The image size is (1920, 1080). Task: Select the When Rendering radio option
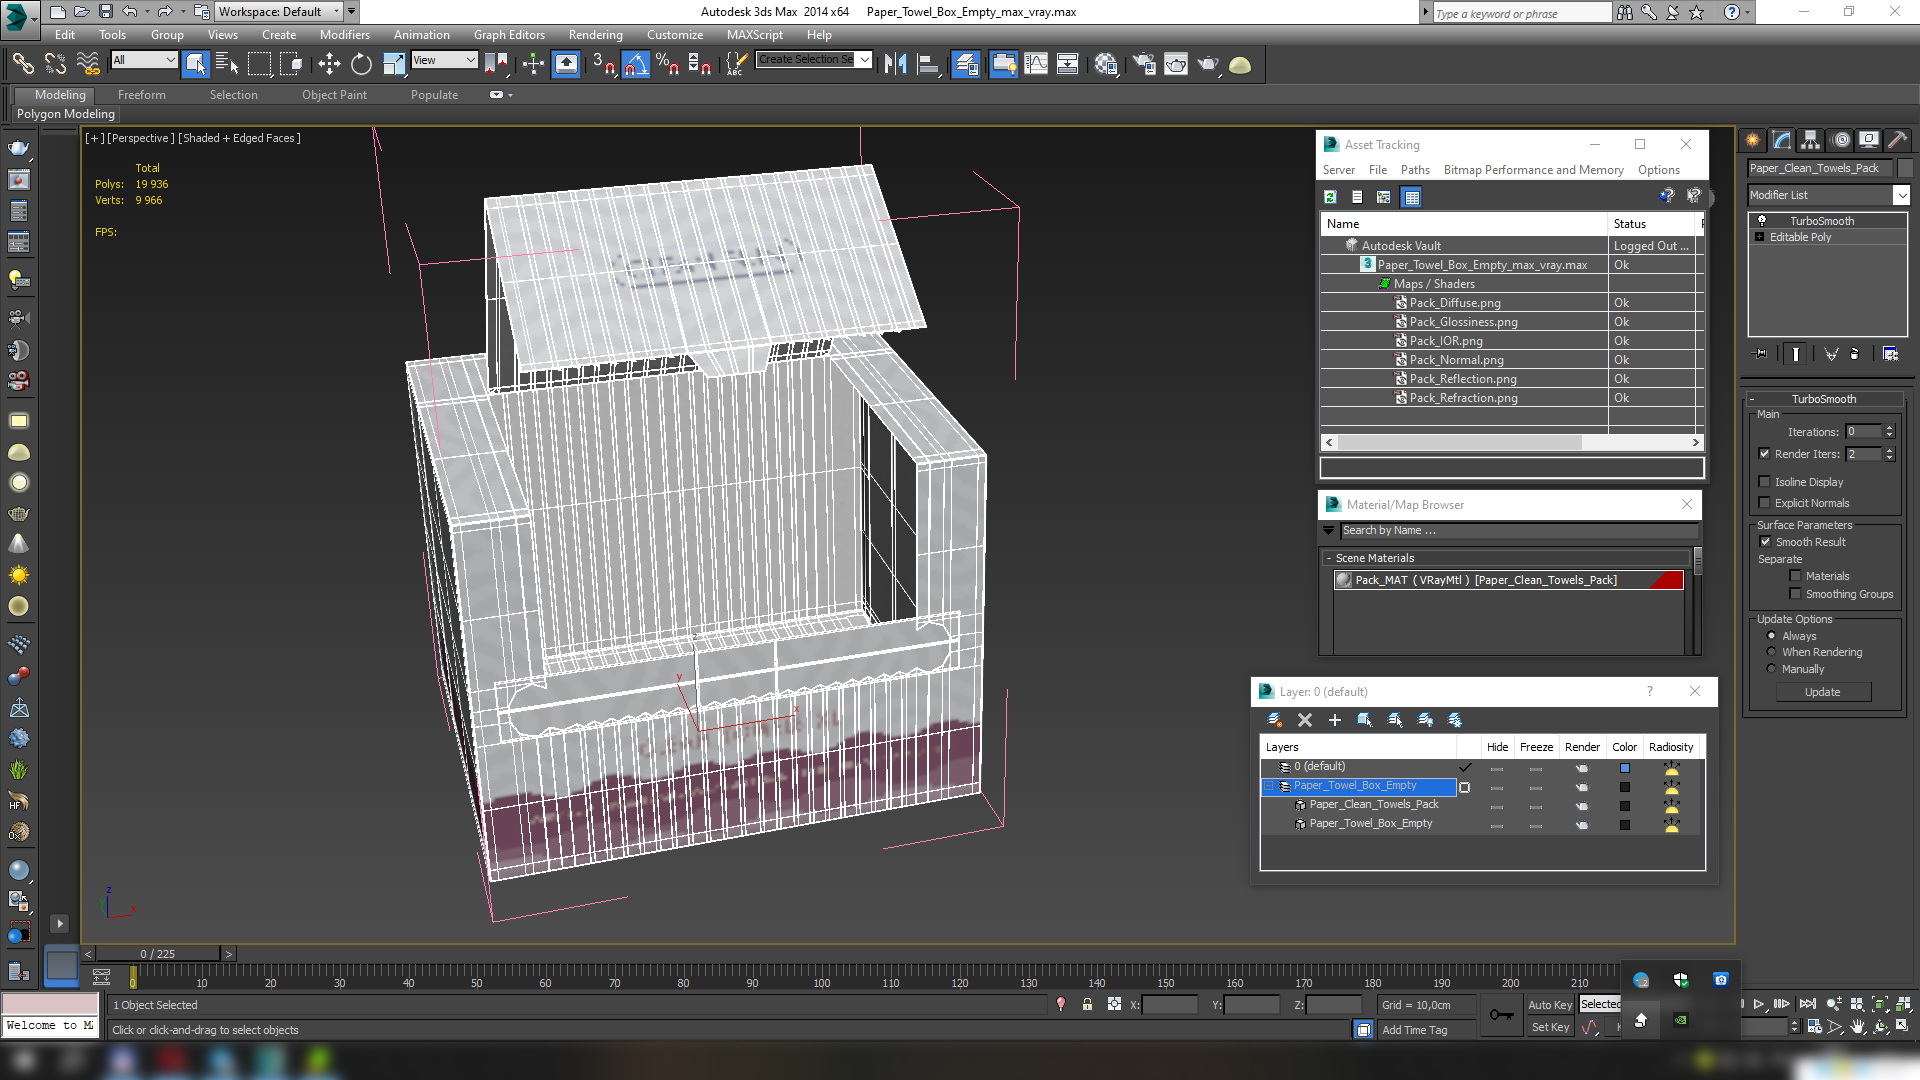1771,652
